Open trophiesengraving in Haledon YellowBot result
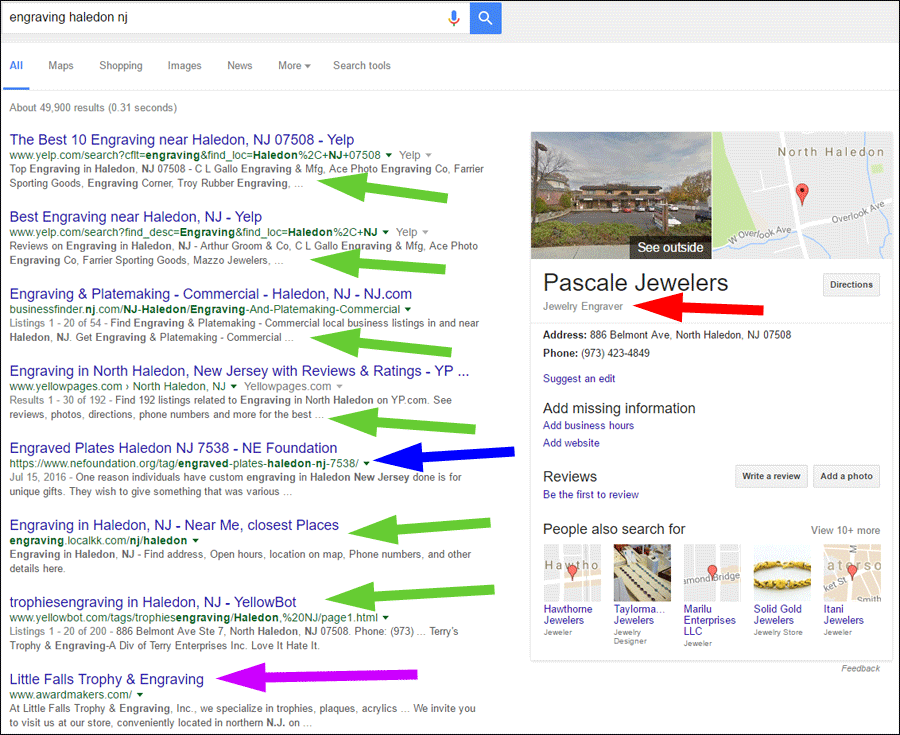The image size is (900, 735). [153, 602]
